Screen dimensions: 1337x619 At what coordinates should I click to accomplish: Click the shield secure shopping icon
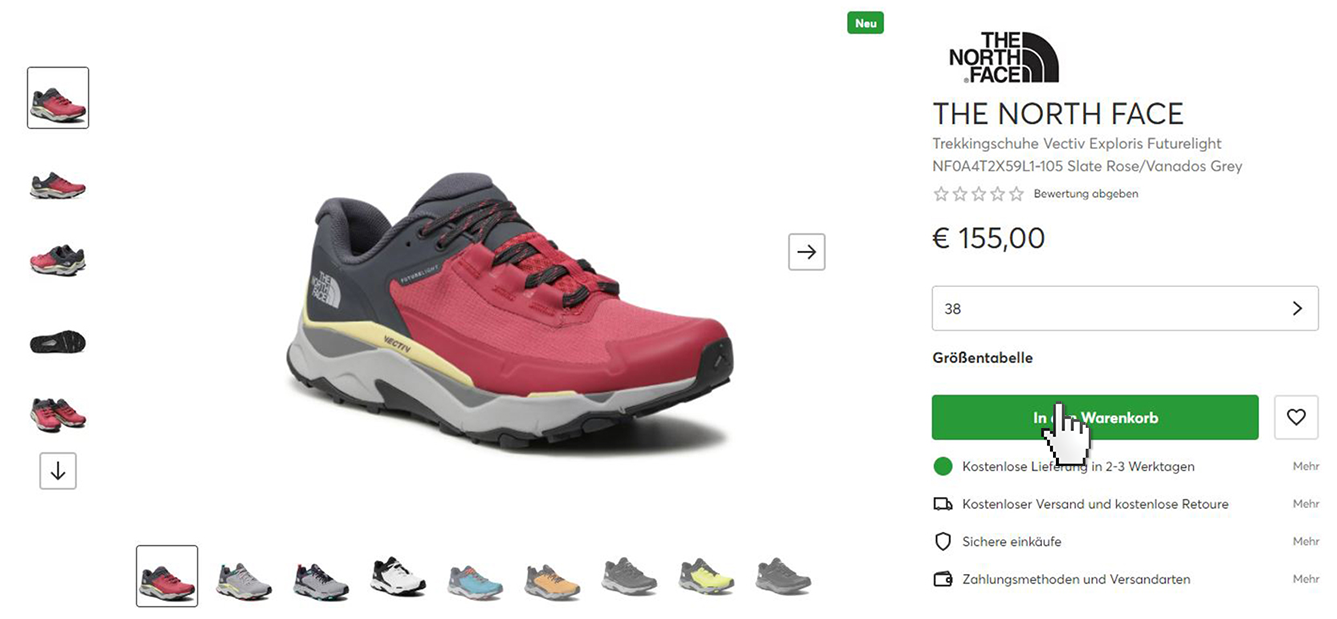point(942,541)
